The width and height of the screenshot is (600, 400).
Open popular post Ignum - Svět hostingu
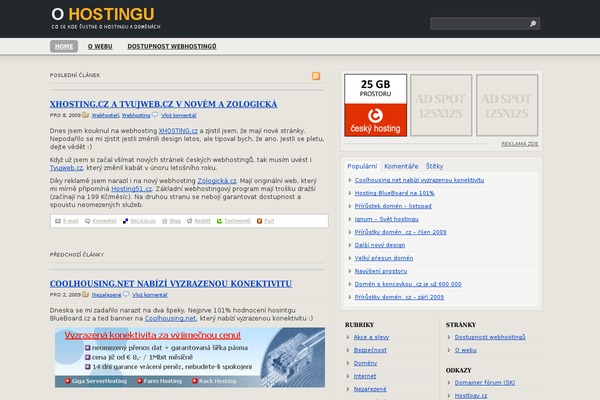(x=386, y=219)
